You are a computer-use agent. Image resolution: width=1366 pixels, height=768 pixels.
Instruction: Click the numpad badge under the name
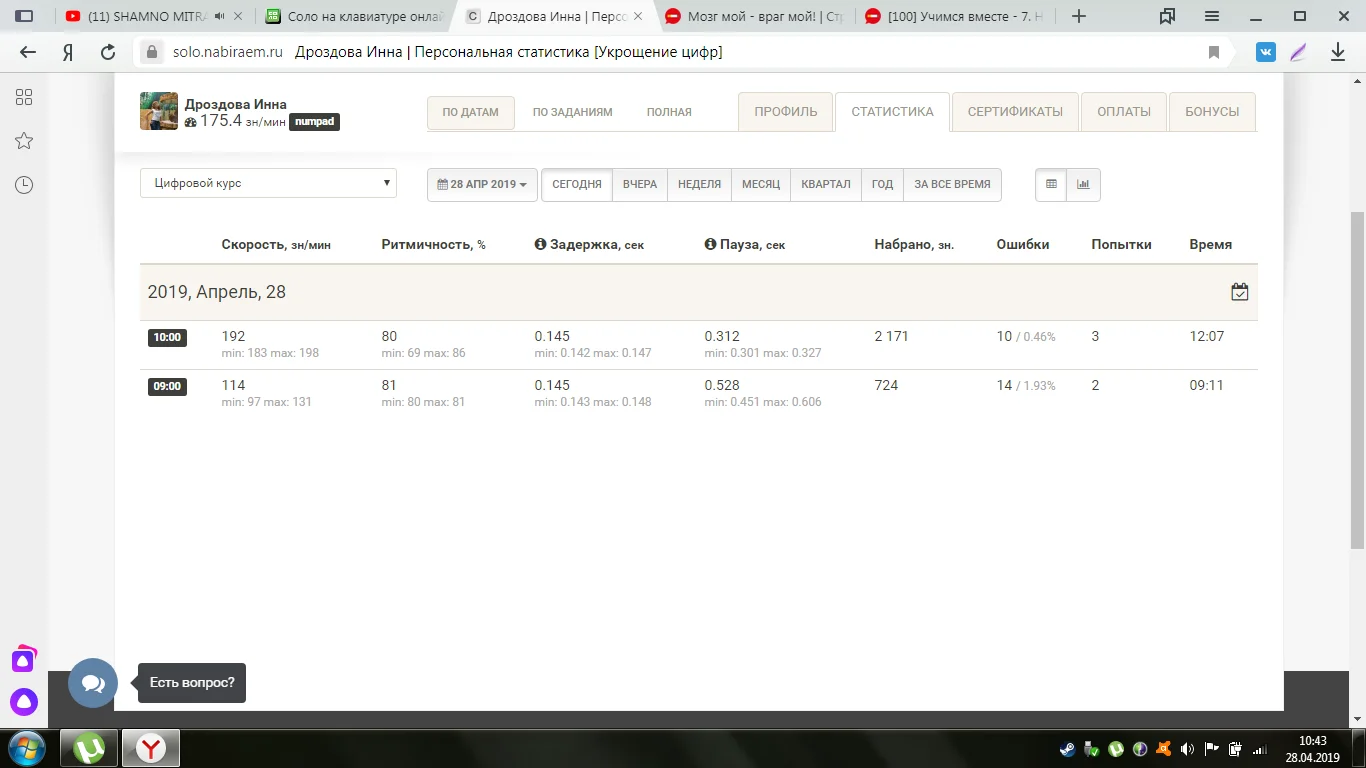pos(315,122)
